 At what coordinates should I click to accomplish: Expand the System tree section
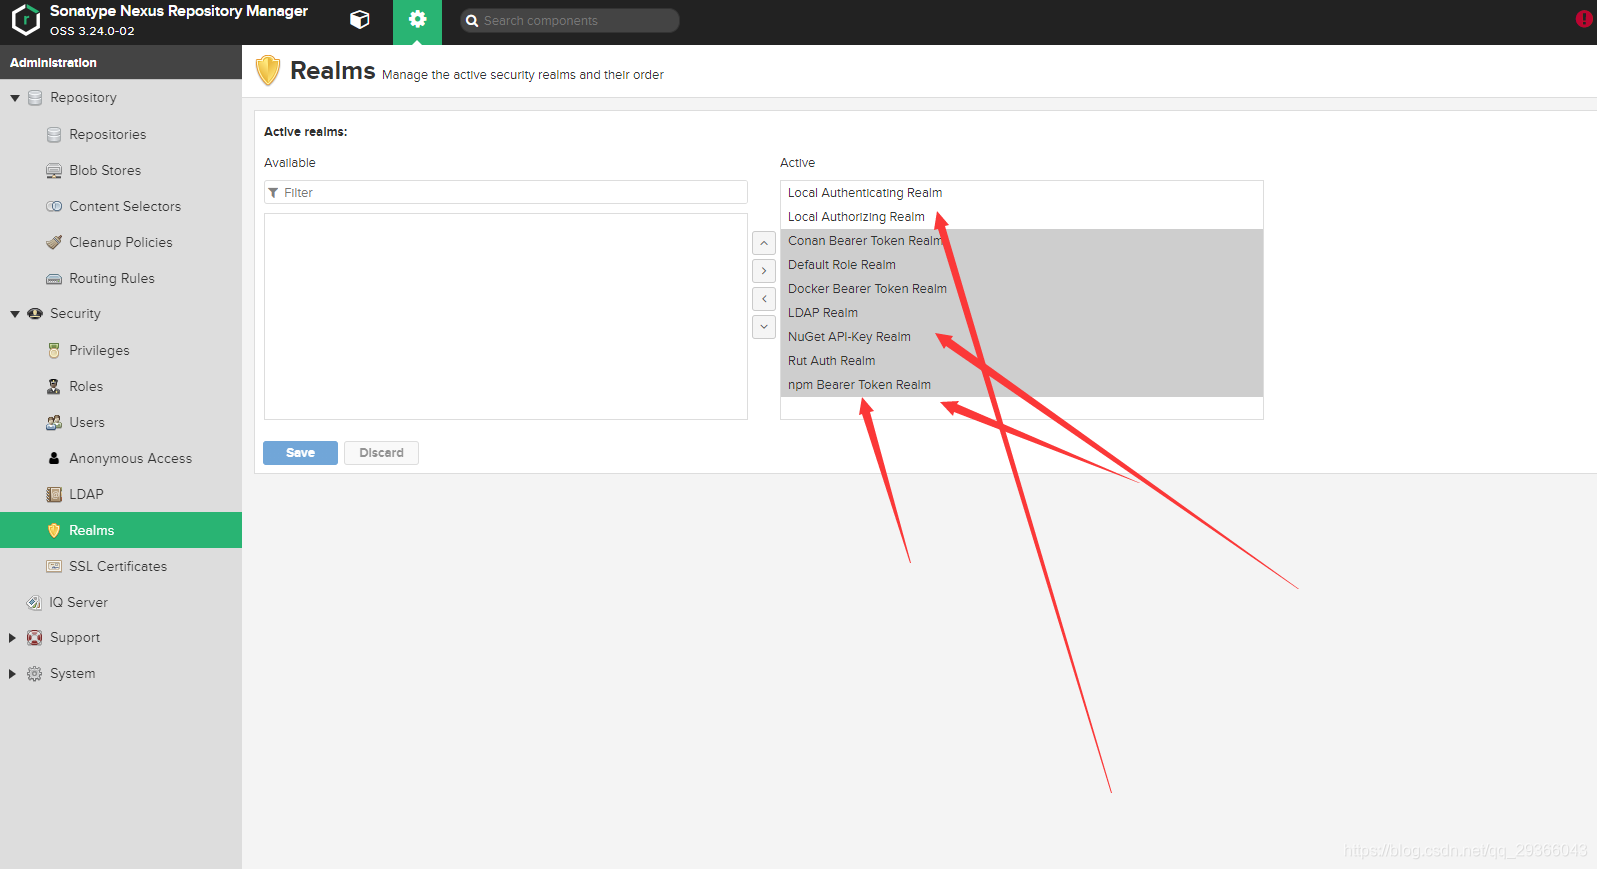[12, 674]
